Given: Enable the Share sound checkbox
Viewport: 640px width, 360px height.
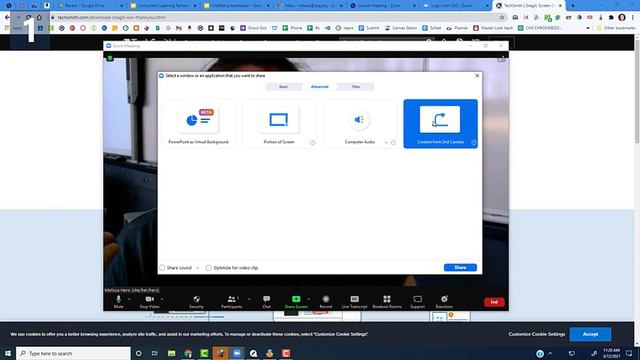Looking at the screenshot, I should (162, 268).
